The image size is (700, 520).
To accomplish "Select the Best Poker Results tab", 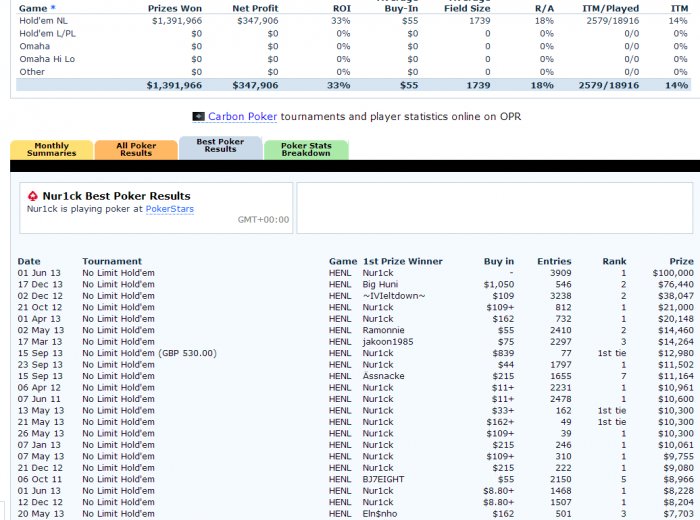I will 220,148.
